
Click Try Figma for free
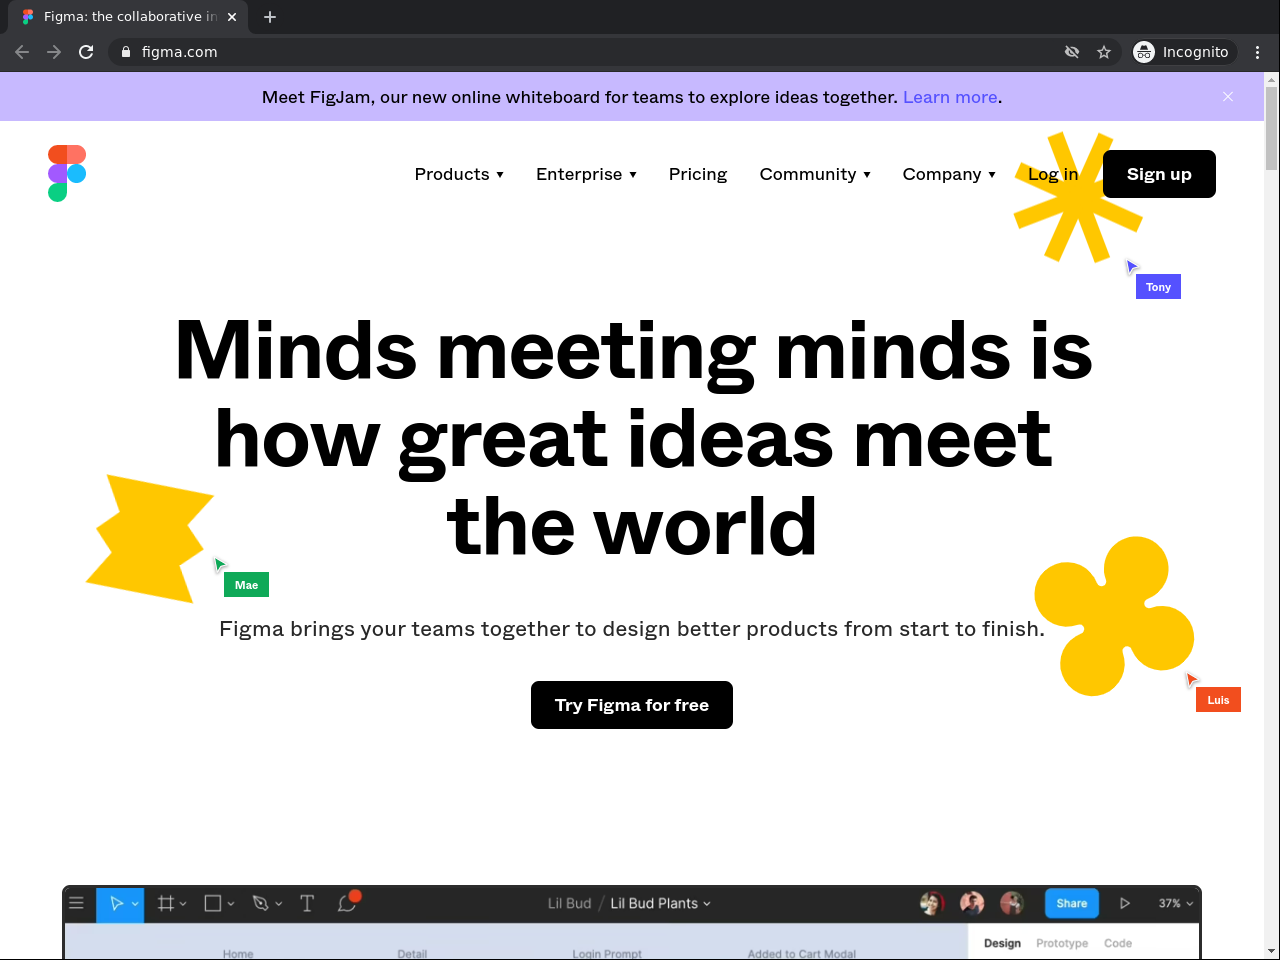(632, 705)
